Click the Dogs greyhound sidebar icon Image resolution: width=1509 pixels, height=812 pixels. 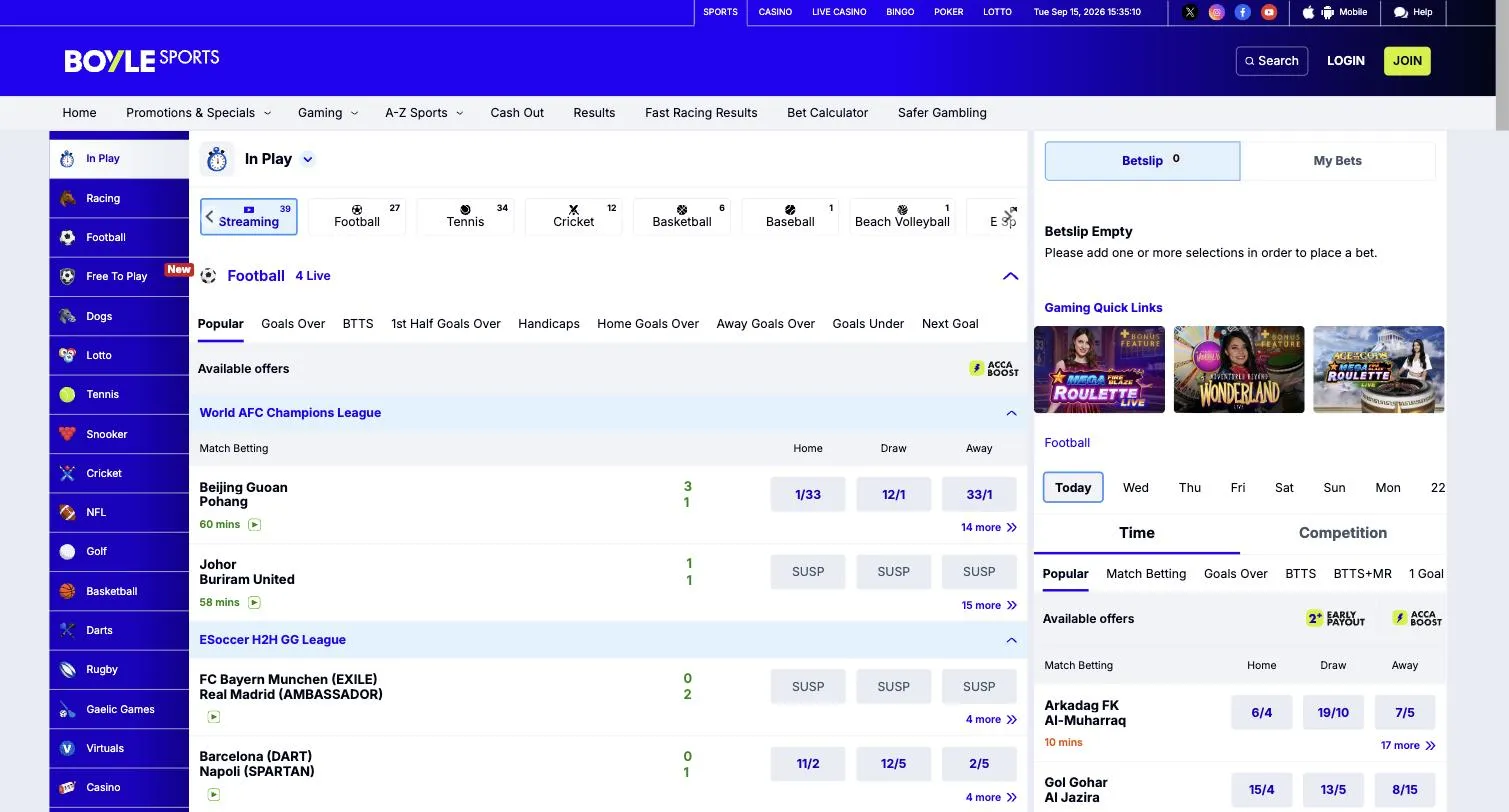point(67,316)
